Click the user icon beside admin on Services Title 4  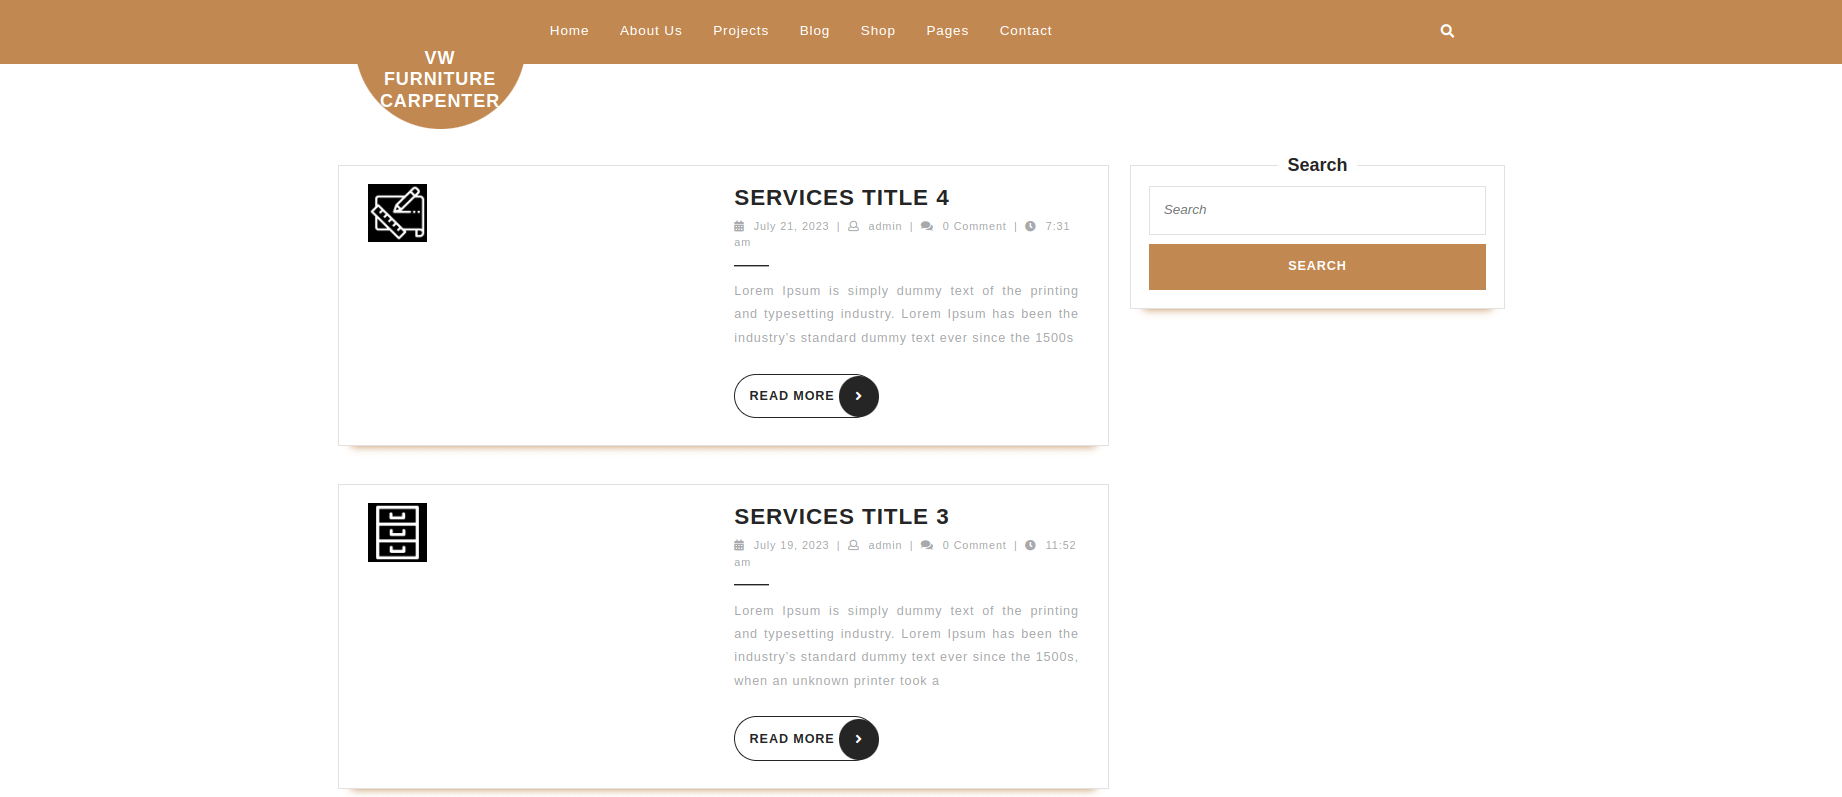pyautogui.click(x=853, y=227)
